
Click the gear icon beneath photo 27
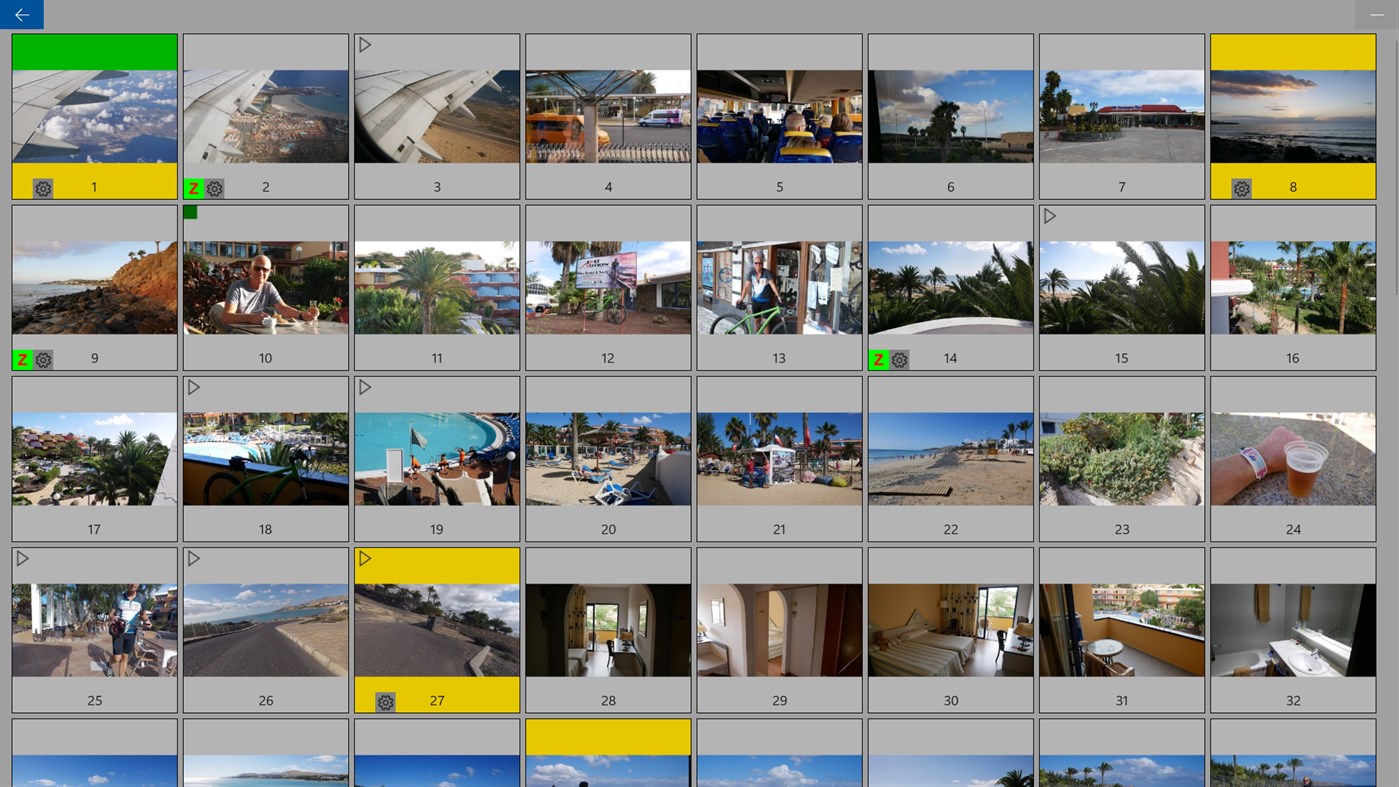click(385, 701)
